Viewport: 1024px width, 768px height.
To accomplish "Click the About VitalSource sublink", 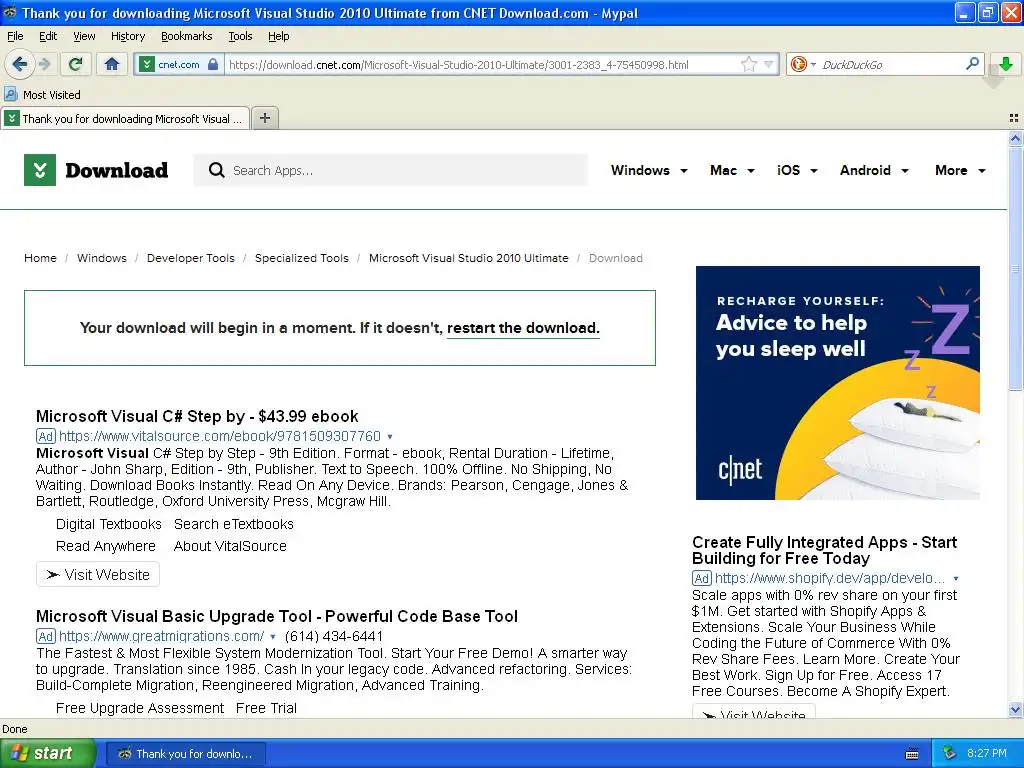I will pyautogui.click(x=230, y=546).
